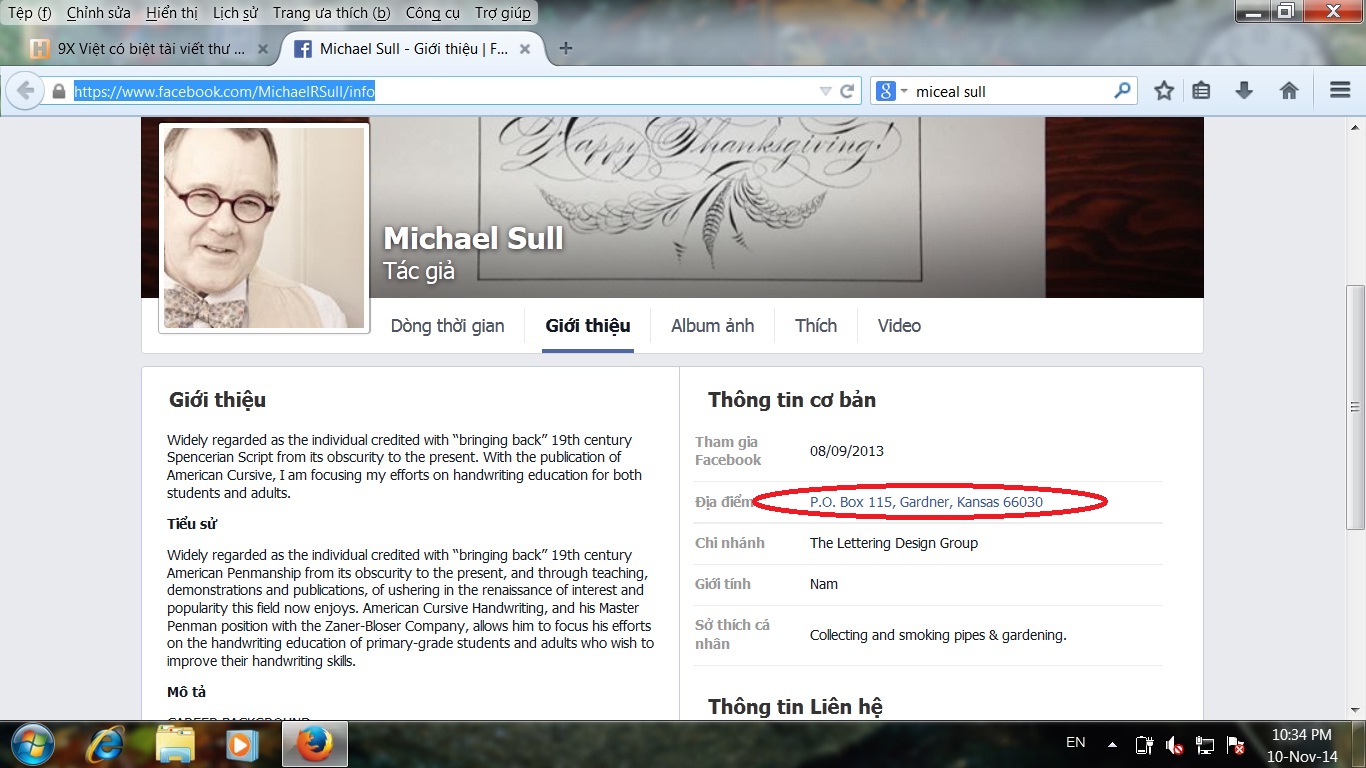Open the Google search engine dropdown
The width and height of the screenshot is (1366, 768).
[892, 91]
